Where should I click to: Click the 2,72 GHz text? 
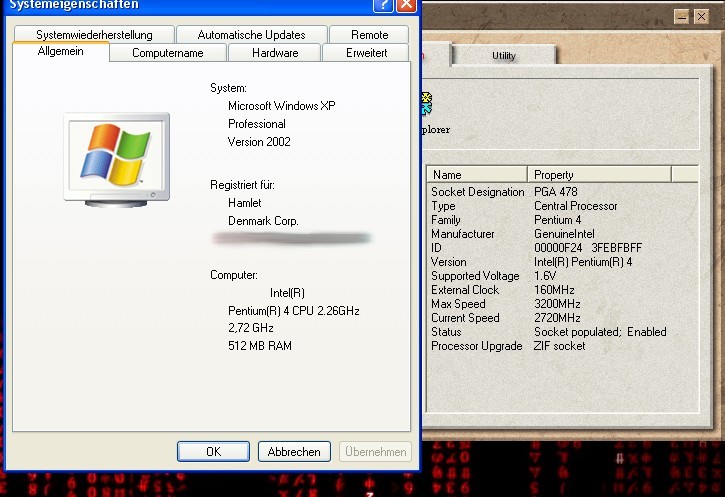point(251,328)
